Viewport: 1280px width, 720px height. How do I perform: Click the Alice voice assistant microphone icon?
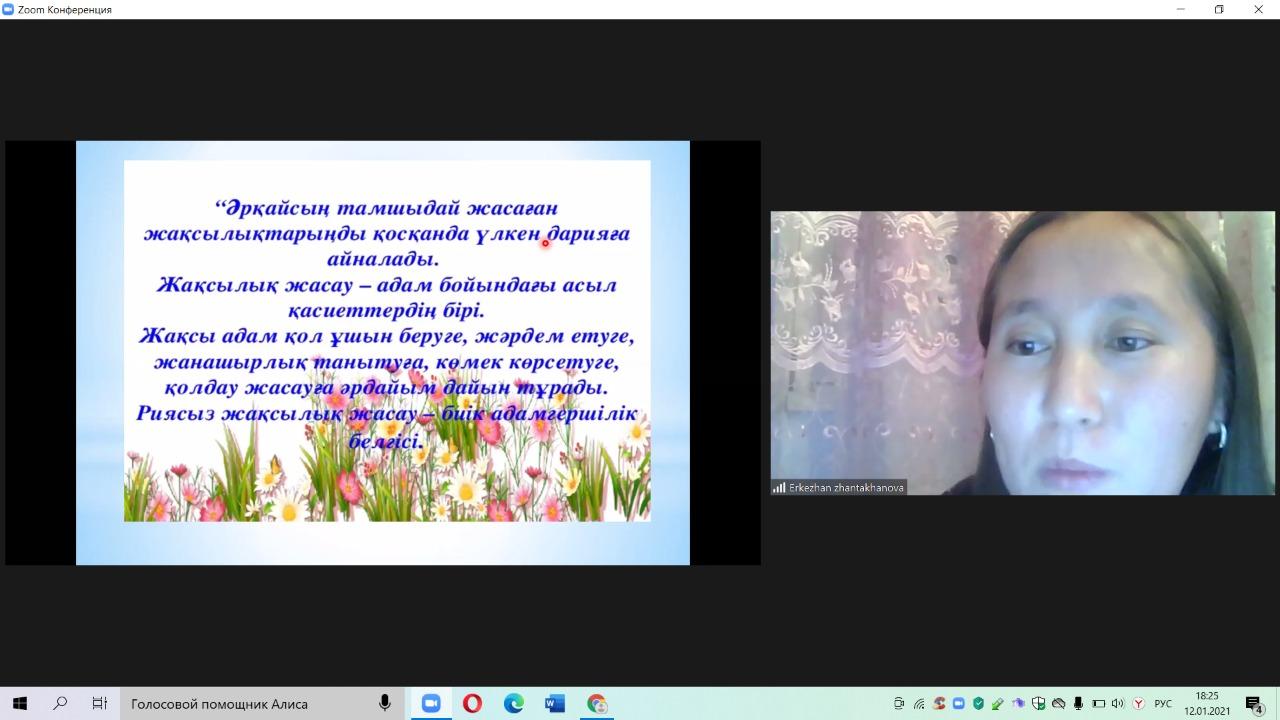click(385, 703)
